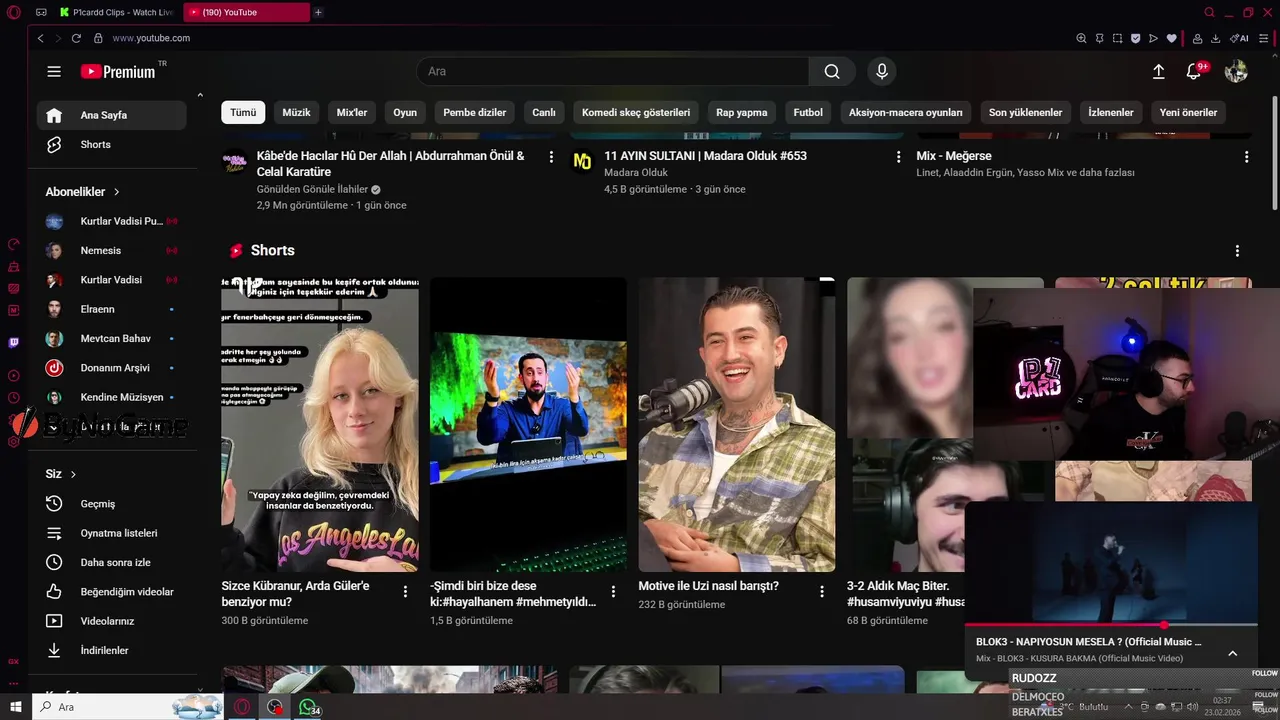Switch to the P1cardd Clips browser tab
Screen dimensions: 1280x720
[x=115, y=12]
